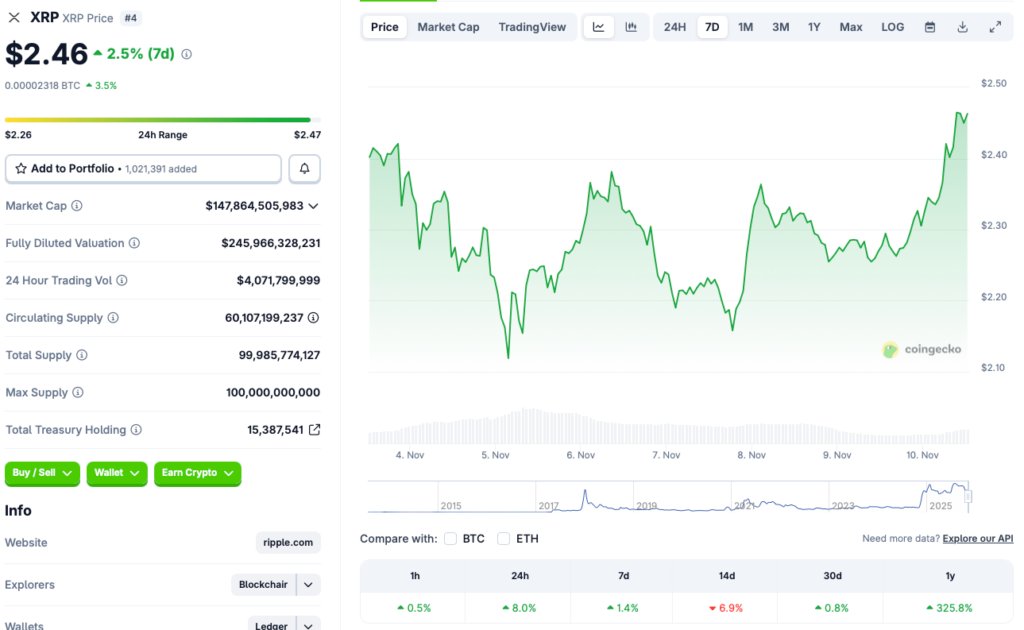Star XRP to Add to Portfolio

pyautogui.click(x=22, y=168)
